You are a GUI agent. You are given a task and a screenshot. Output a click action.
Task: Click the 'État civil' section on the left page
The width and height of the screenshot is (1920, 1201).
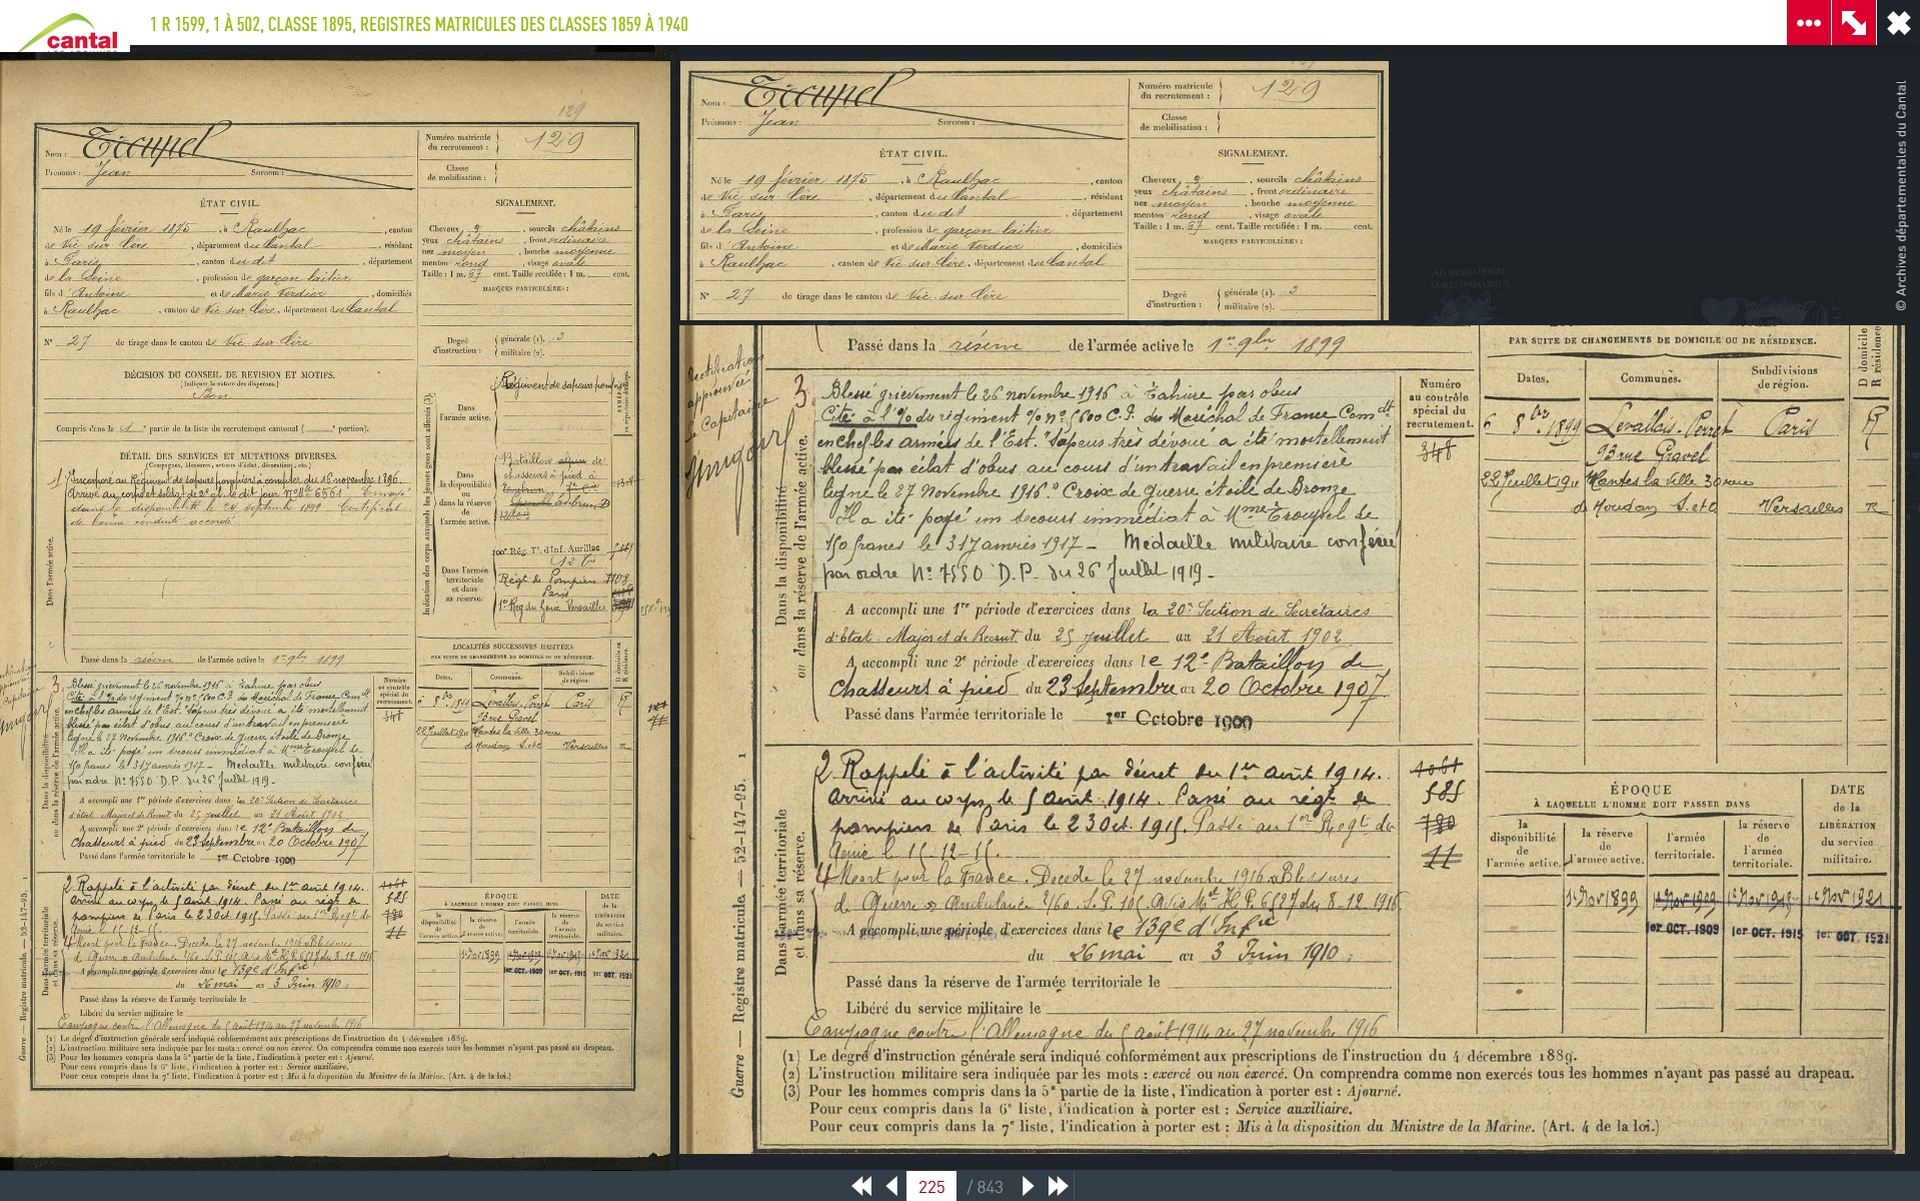click(x=230, y=203)
